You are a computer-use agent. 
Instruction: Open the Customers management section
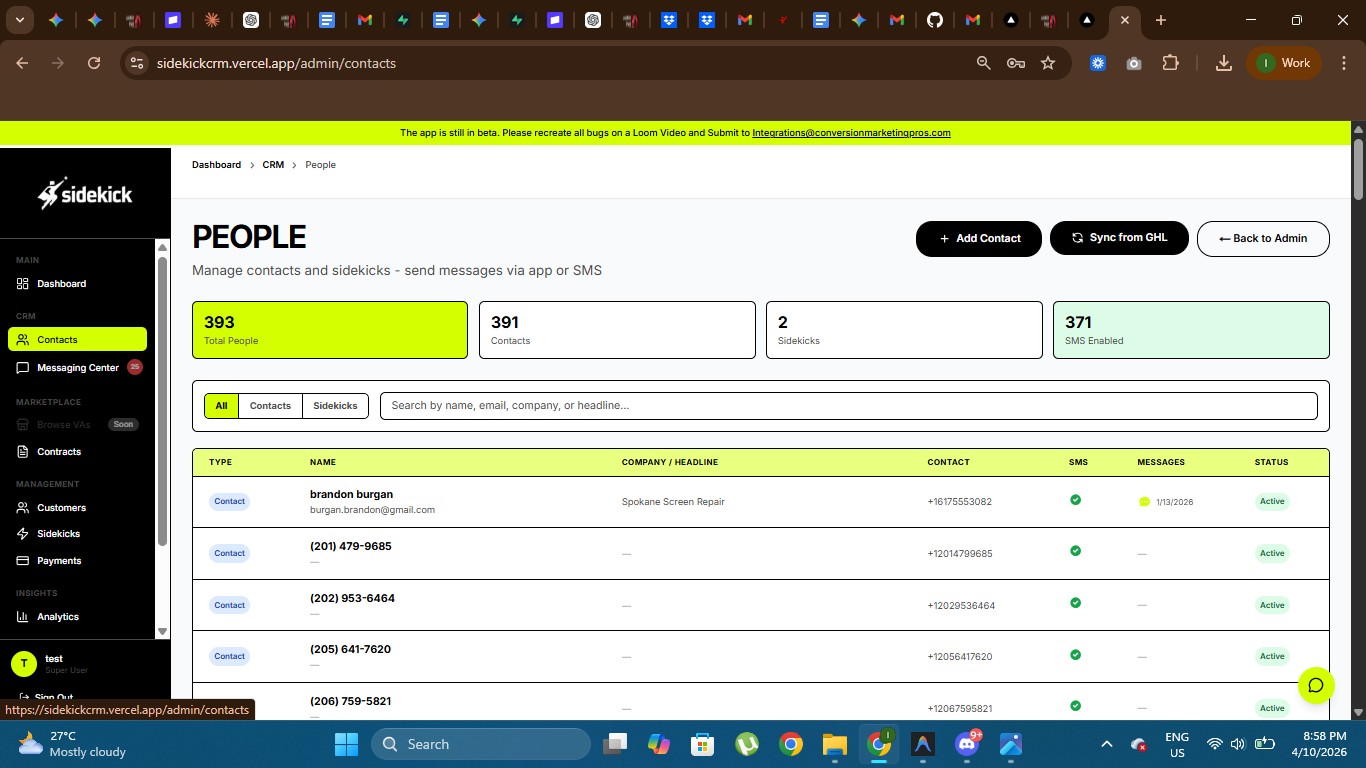pos(61,507)
